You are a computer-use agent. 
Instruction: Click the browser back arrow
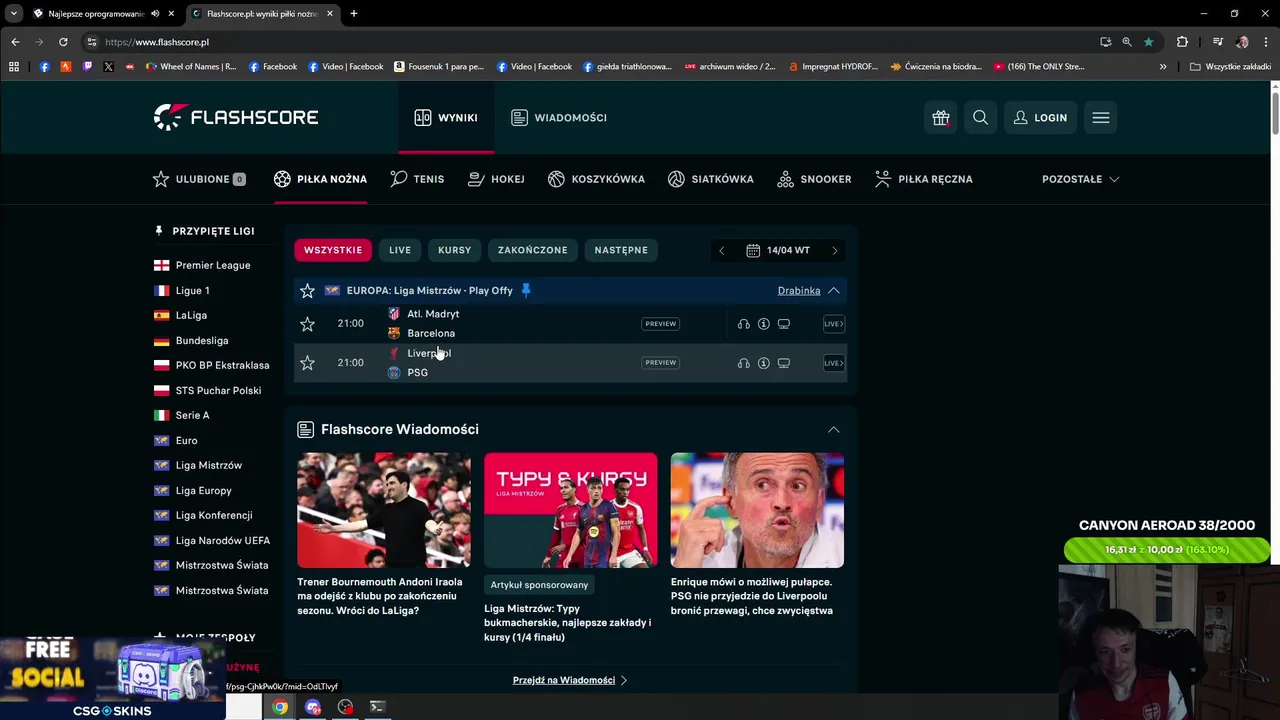[x=15, y=42]
